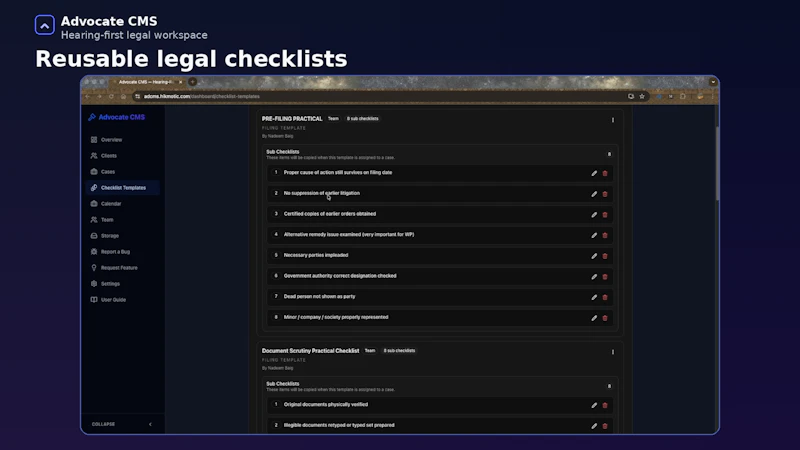Go to Clients page
800x450 pixels.
(122, 156)
